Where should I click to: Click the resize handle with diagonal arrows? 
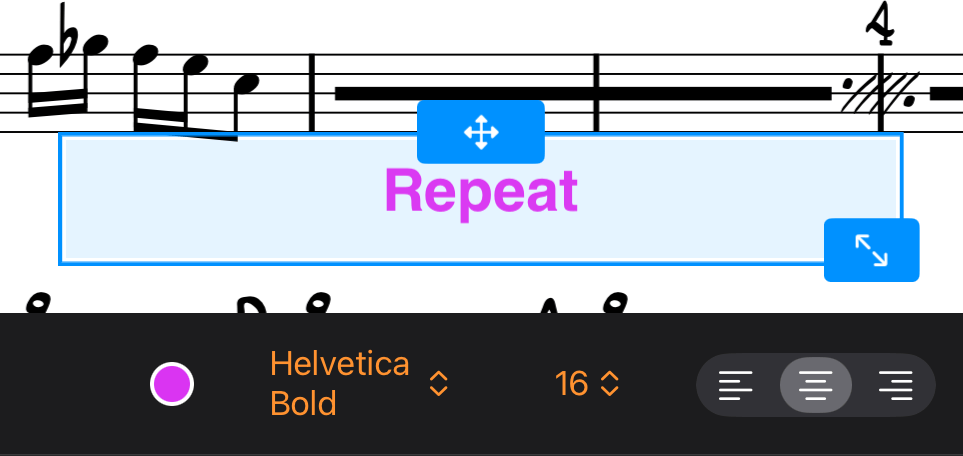(871, 250)
